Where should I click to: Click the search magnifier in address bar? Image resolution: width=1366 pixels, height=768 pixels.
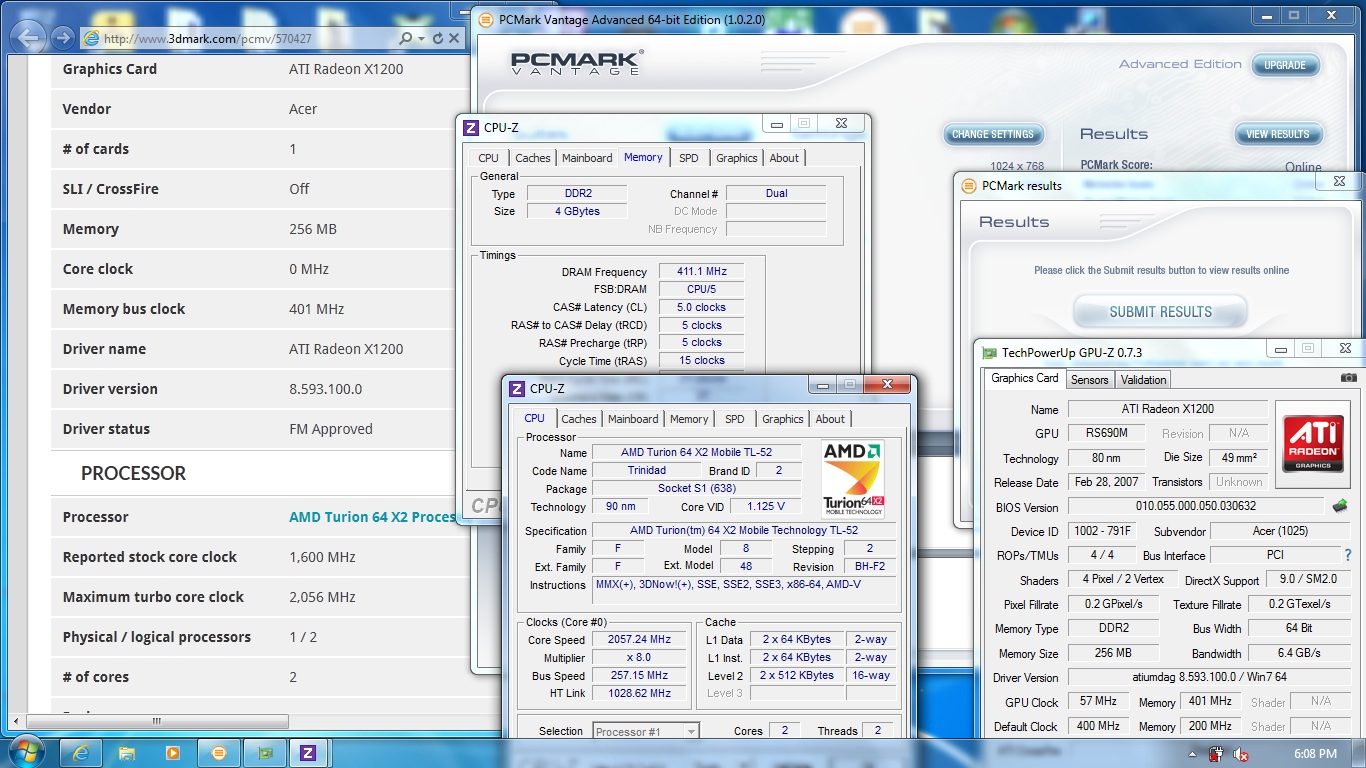405,38
